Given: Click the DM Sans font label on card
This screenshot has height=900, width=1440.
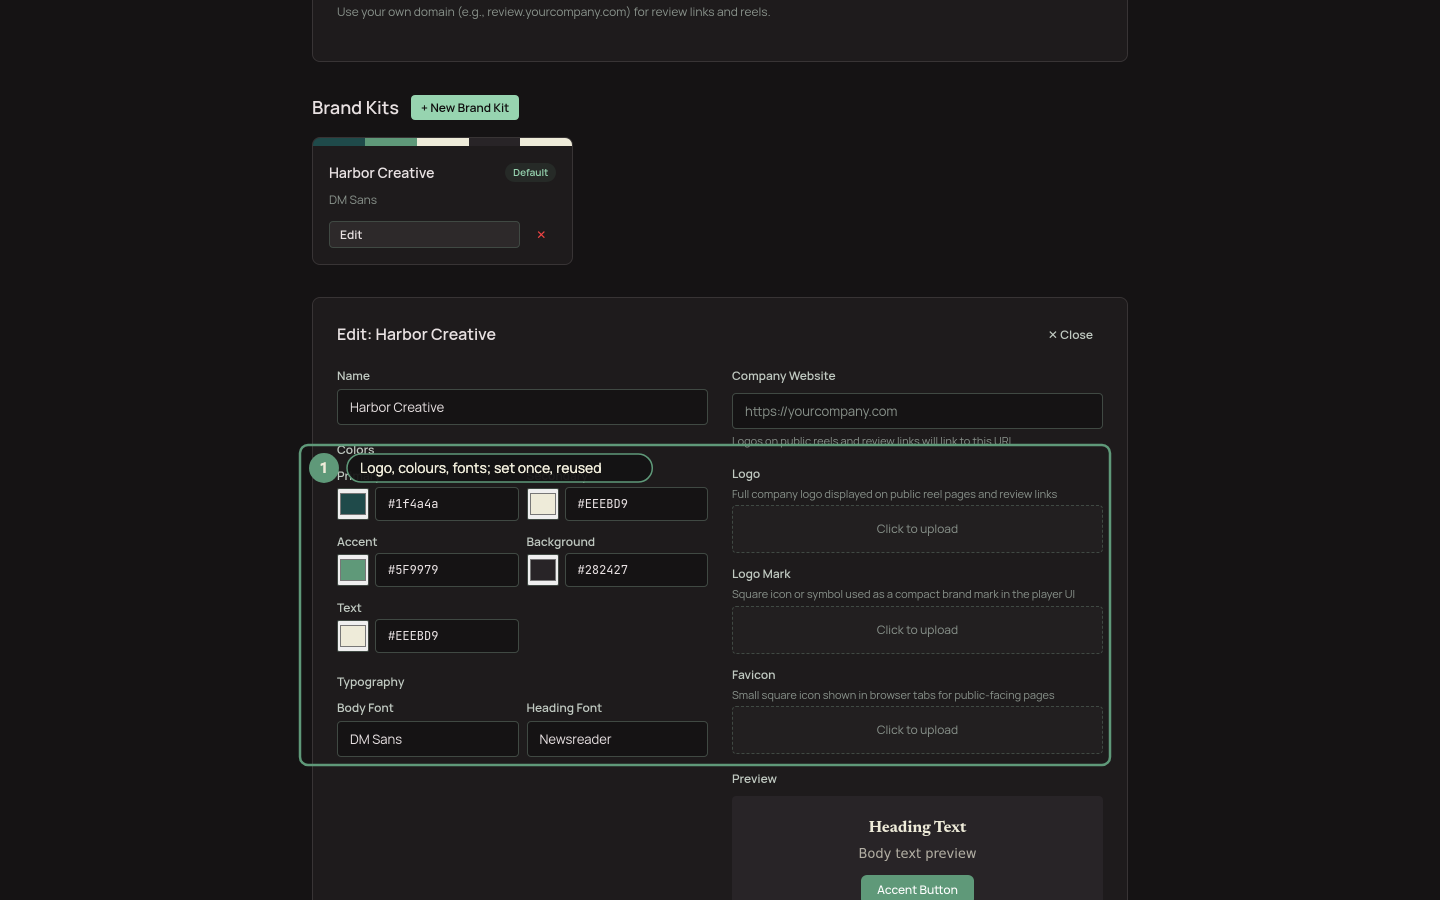Looking at the screenshot, I should click(x=353, y=200).
